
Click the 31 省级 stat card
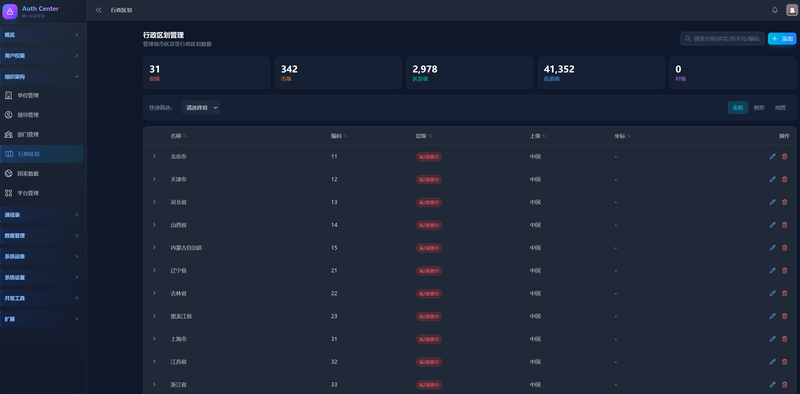tap(207, 73)
